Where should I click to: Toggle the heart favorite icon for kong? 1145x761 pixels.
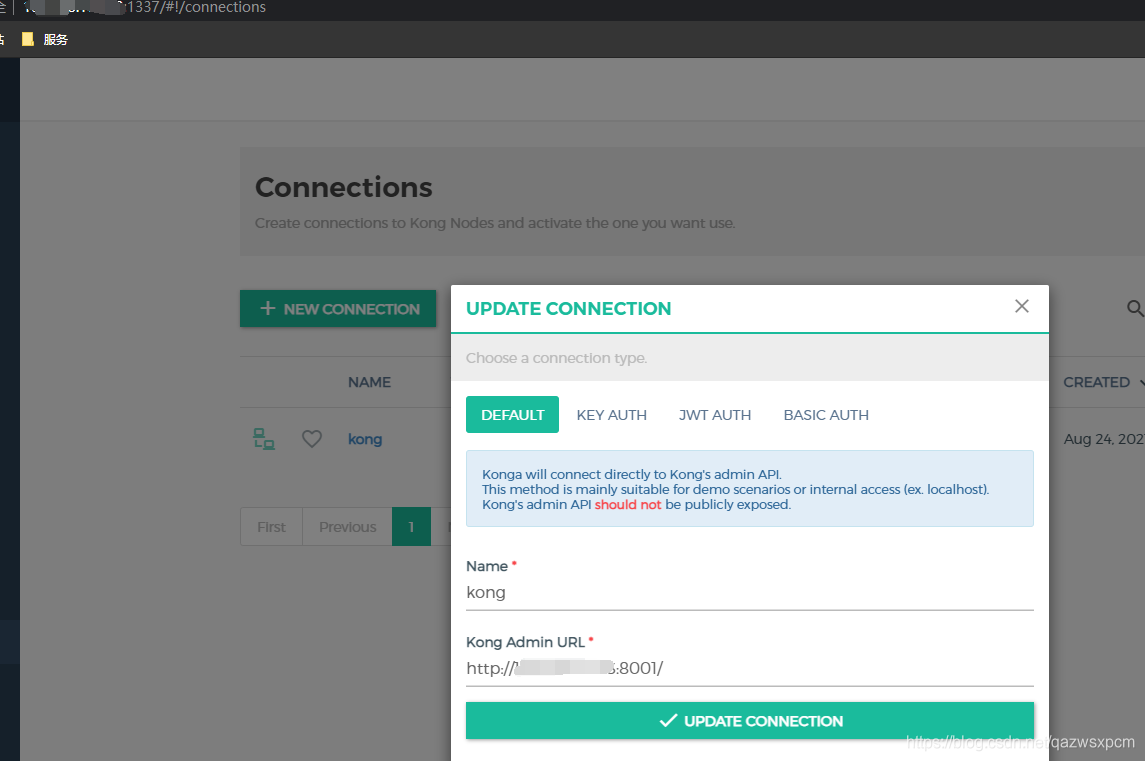312,439
